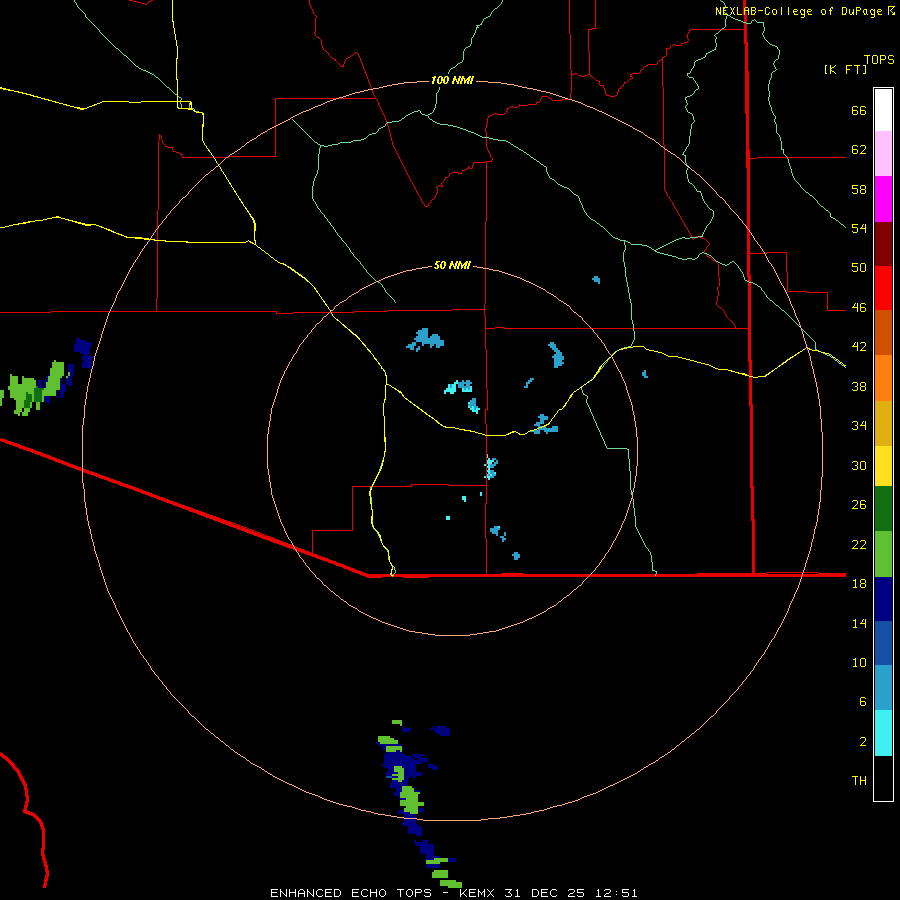Viewport: 900px width, 900px height.
Task: Click the "[K FT]" units label
Action: point(845,70)
